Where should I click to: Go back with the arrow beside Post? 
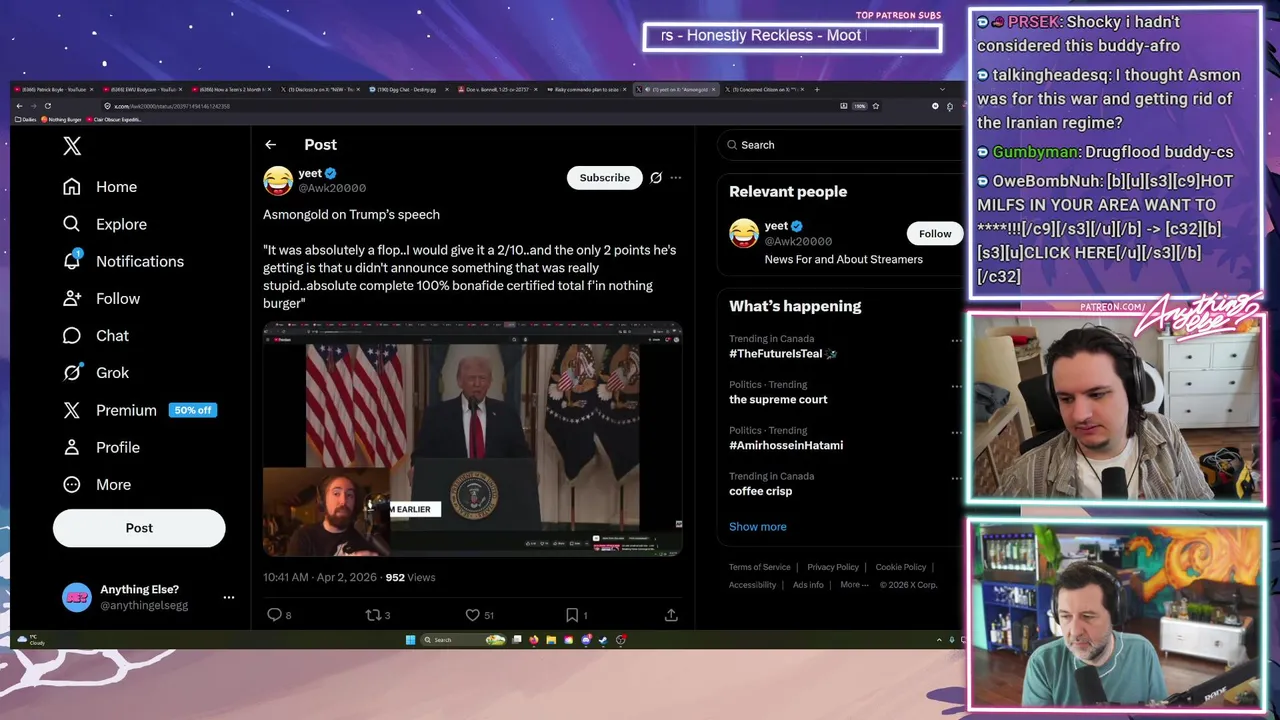tap(270, 145)
